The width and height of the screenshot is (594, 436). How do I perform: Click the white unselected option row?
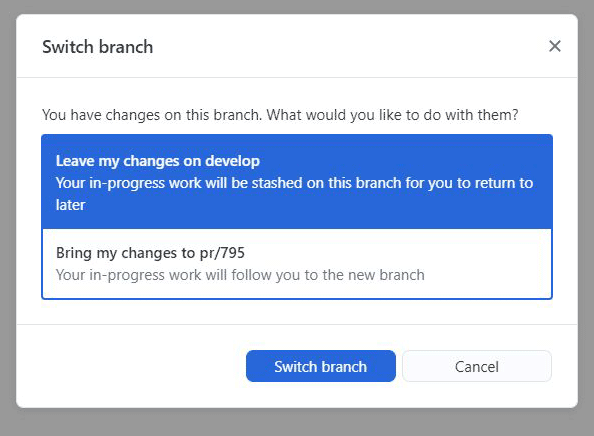[x=297, y=264]
